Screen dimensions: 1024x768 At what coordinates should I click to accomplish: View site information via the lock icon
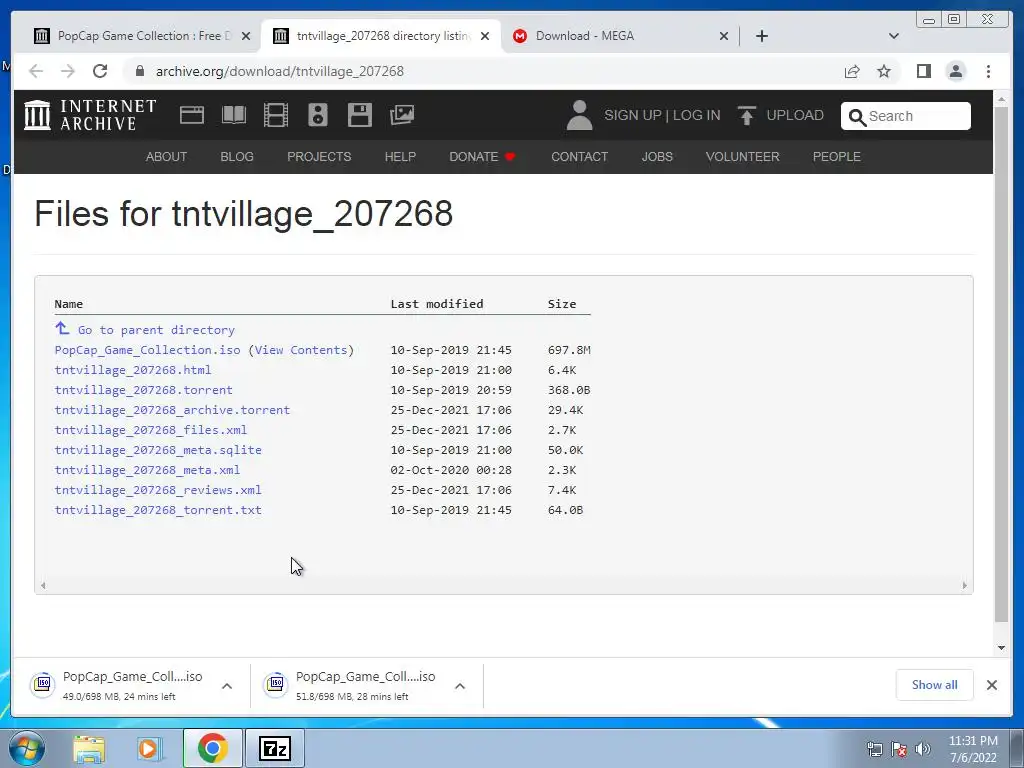pos(140,71)
